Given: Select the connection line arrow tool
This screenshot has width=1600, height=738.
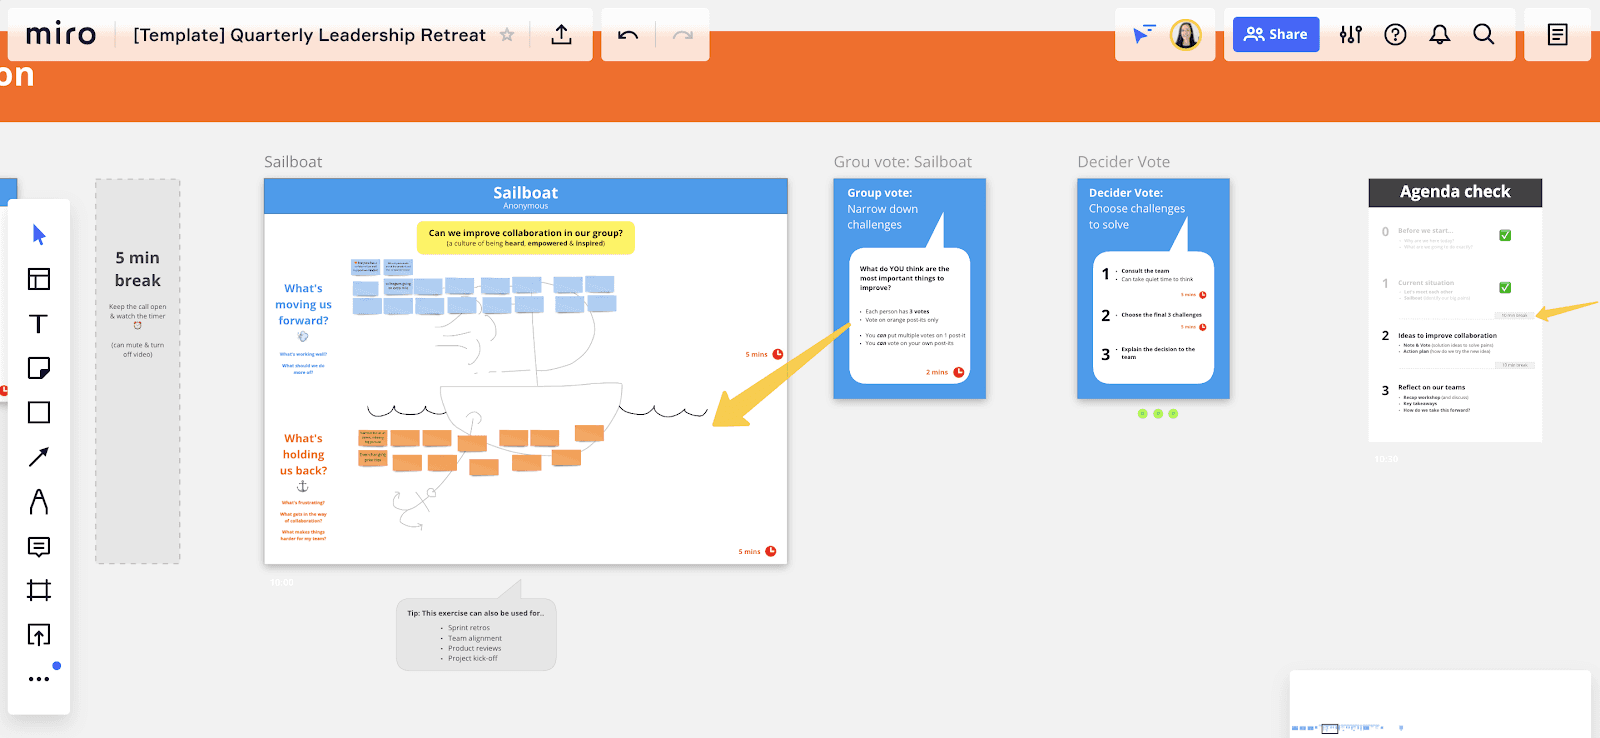Looking at the screenshot, I should point(39,457).
